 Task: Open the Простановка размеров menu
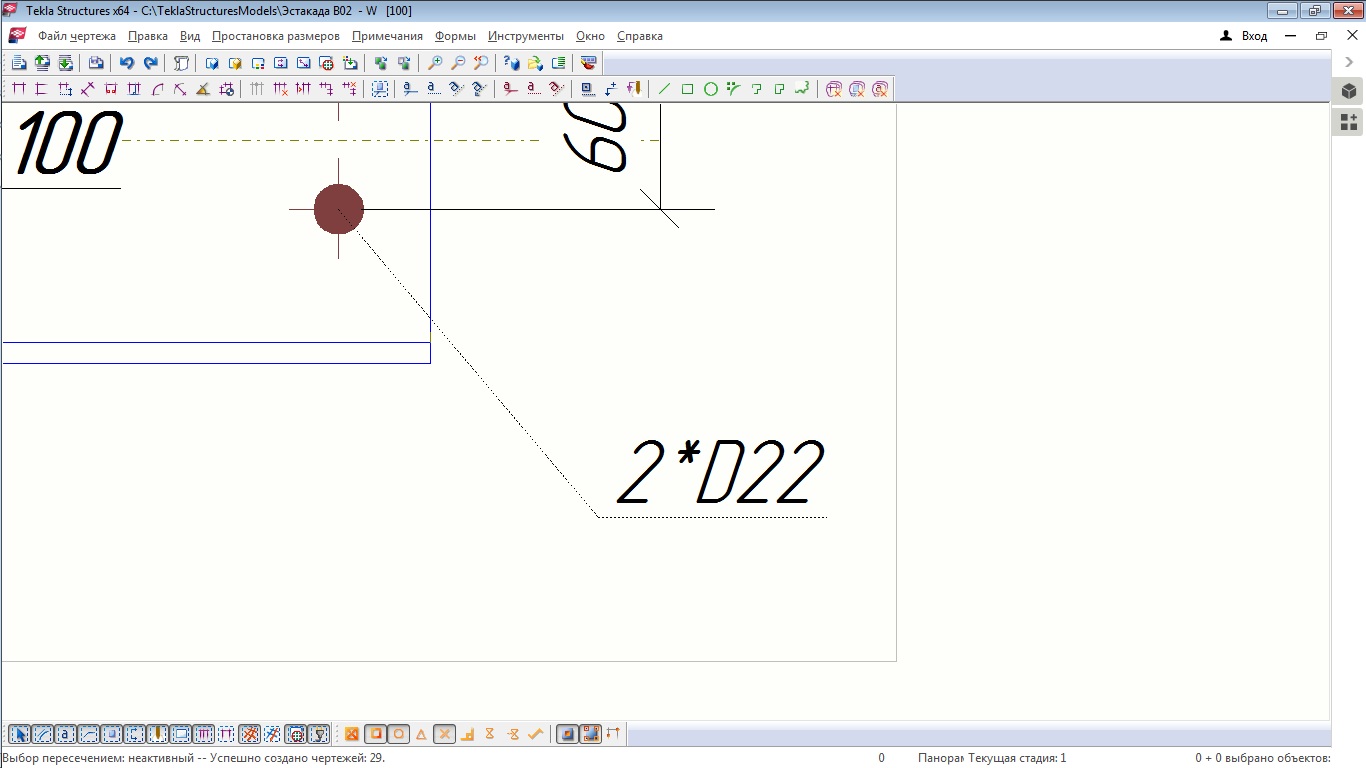(x=275, y=36)
